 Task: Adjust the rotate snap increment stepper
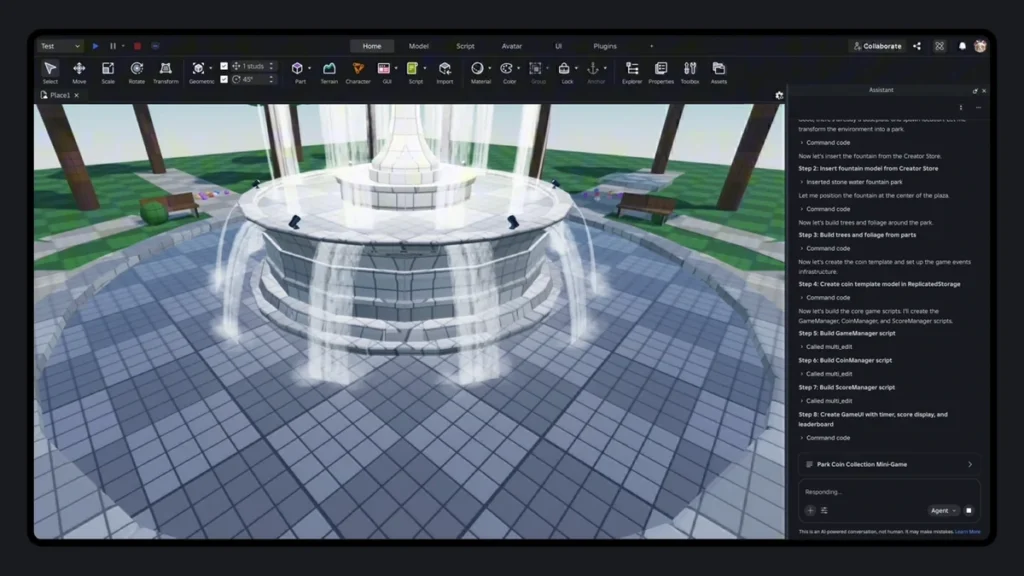pos(271,79)
